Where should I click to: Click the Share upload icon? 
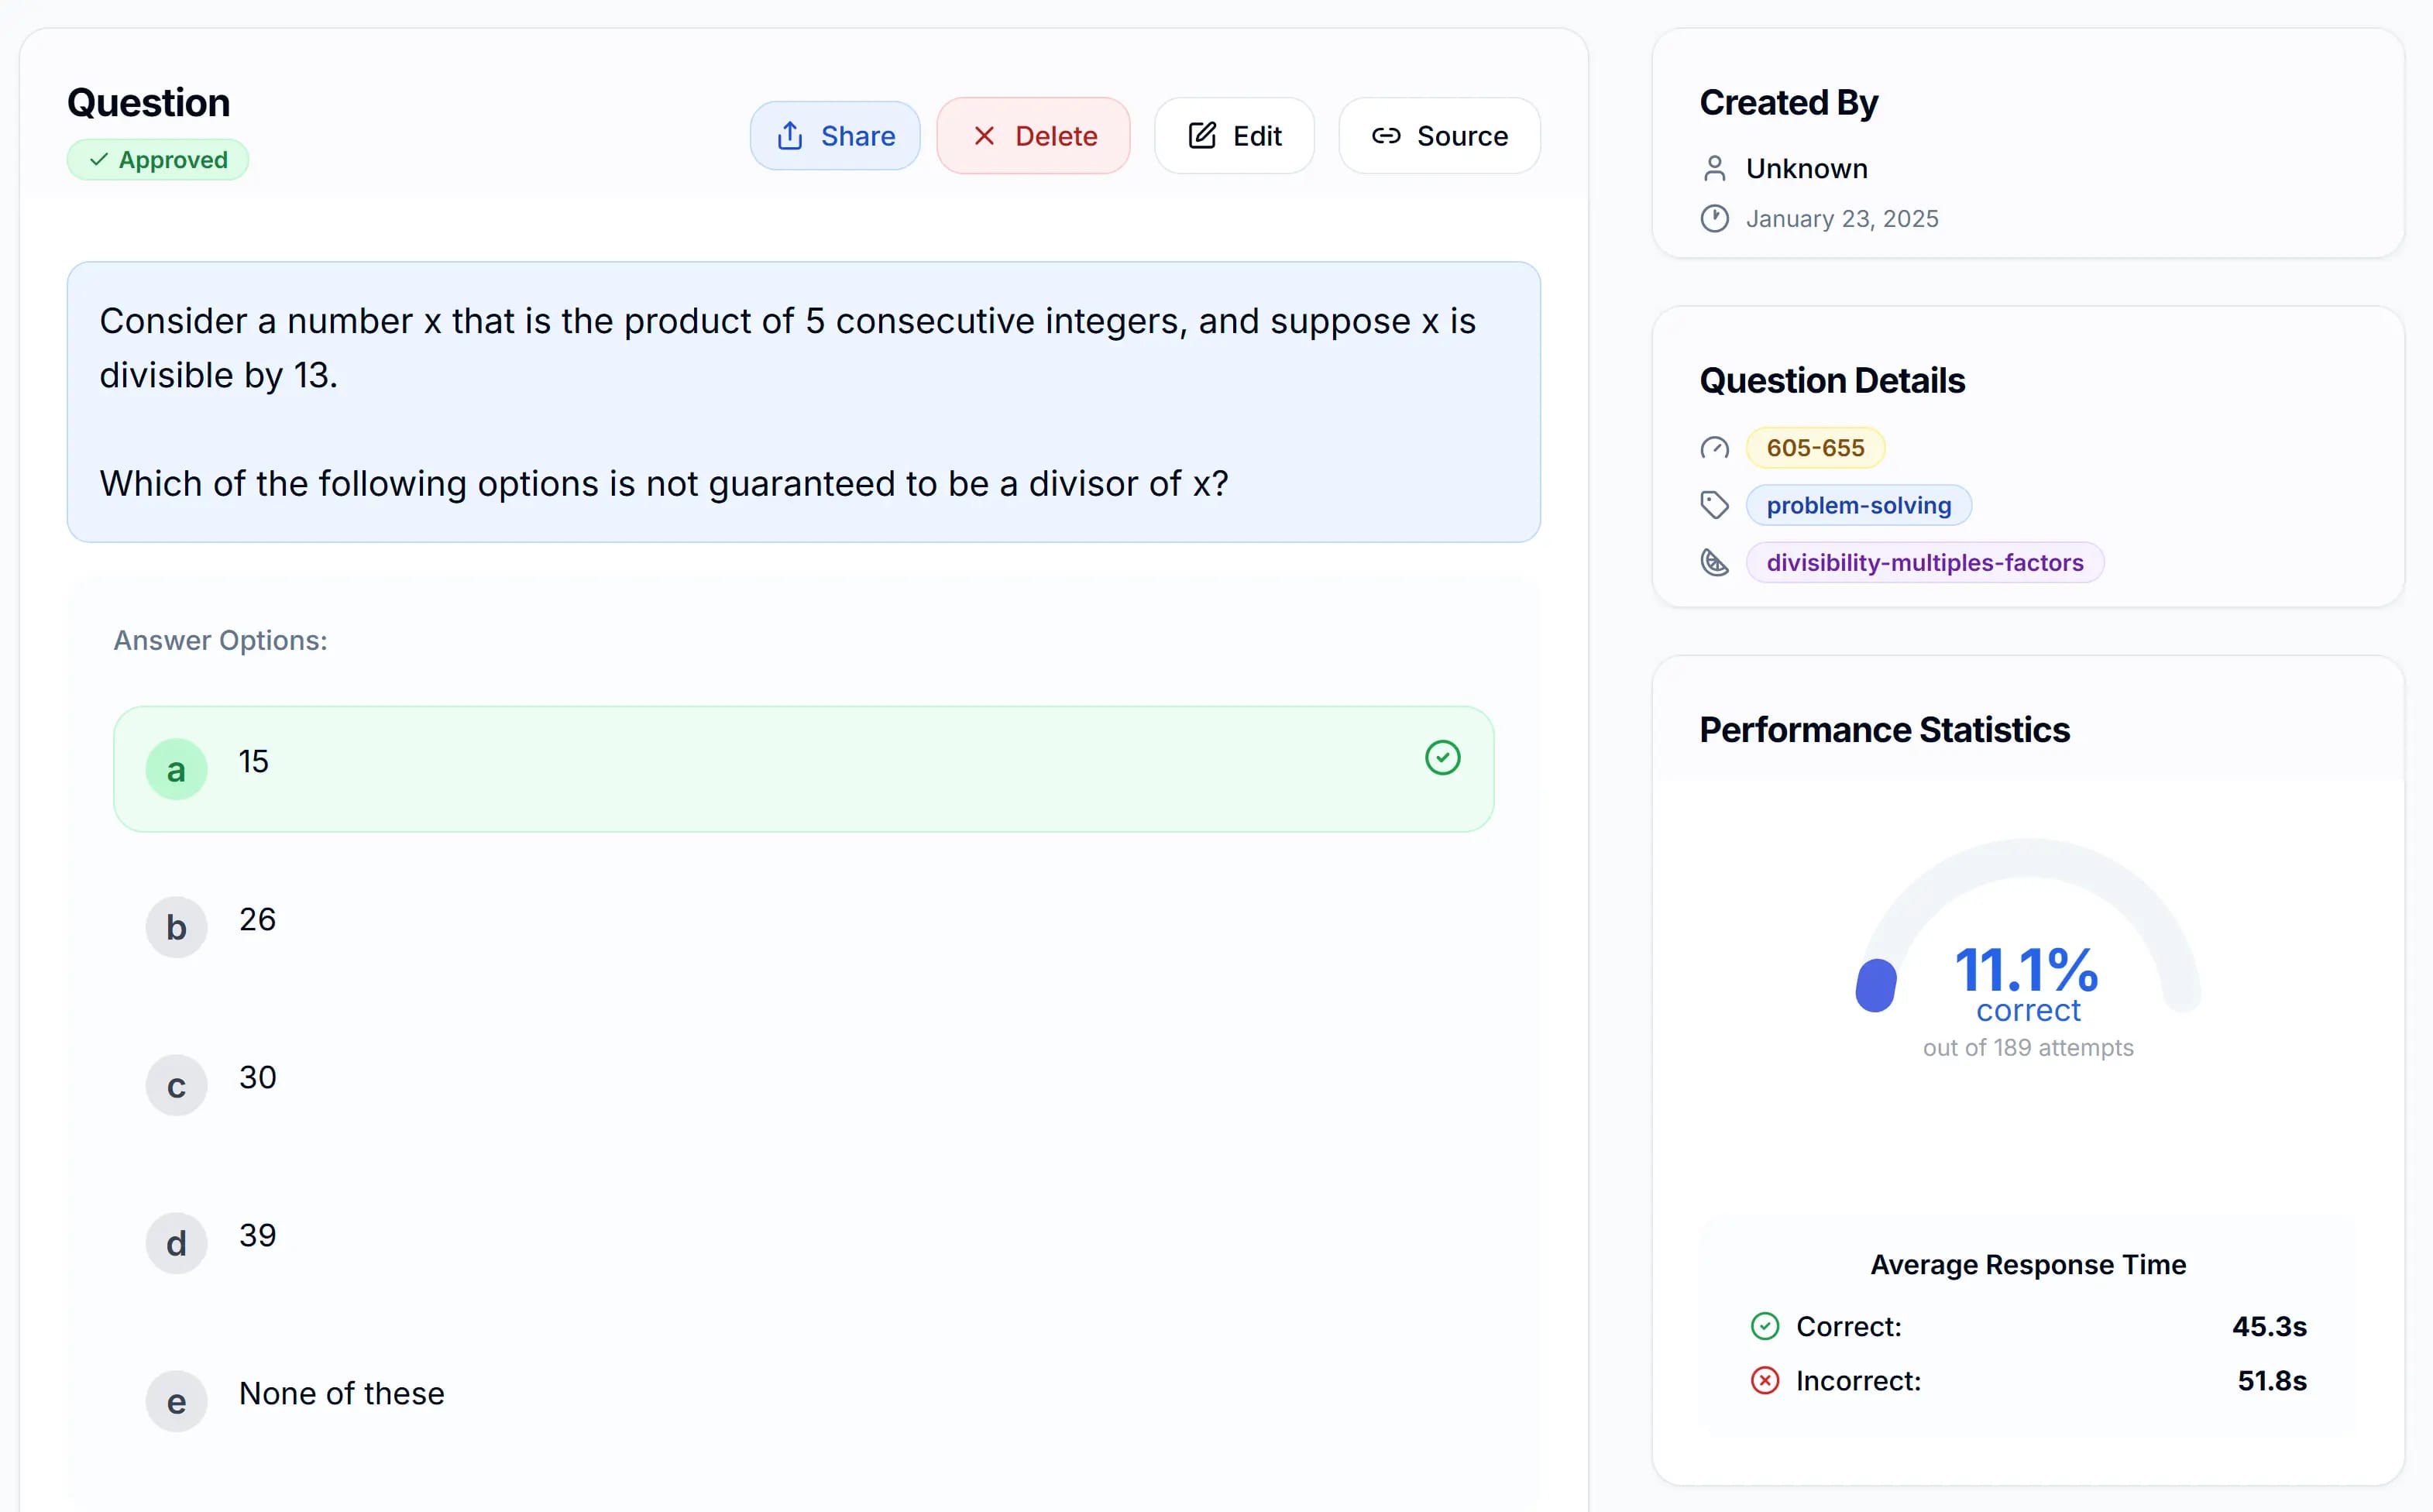[x=790, y=135]
